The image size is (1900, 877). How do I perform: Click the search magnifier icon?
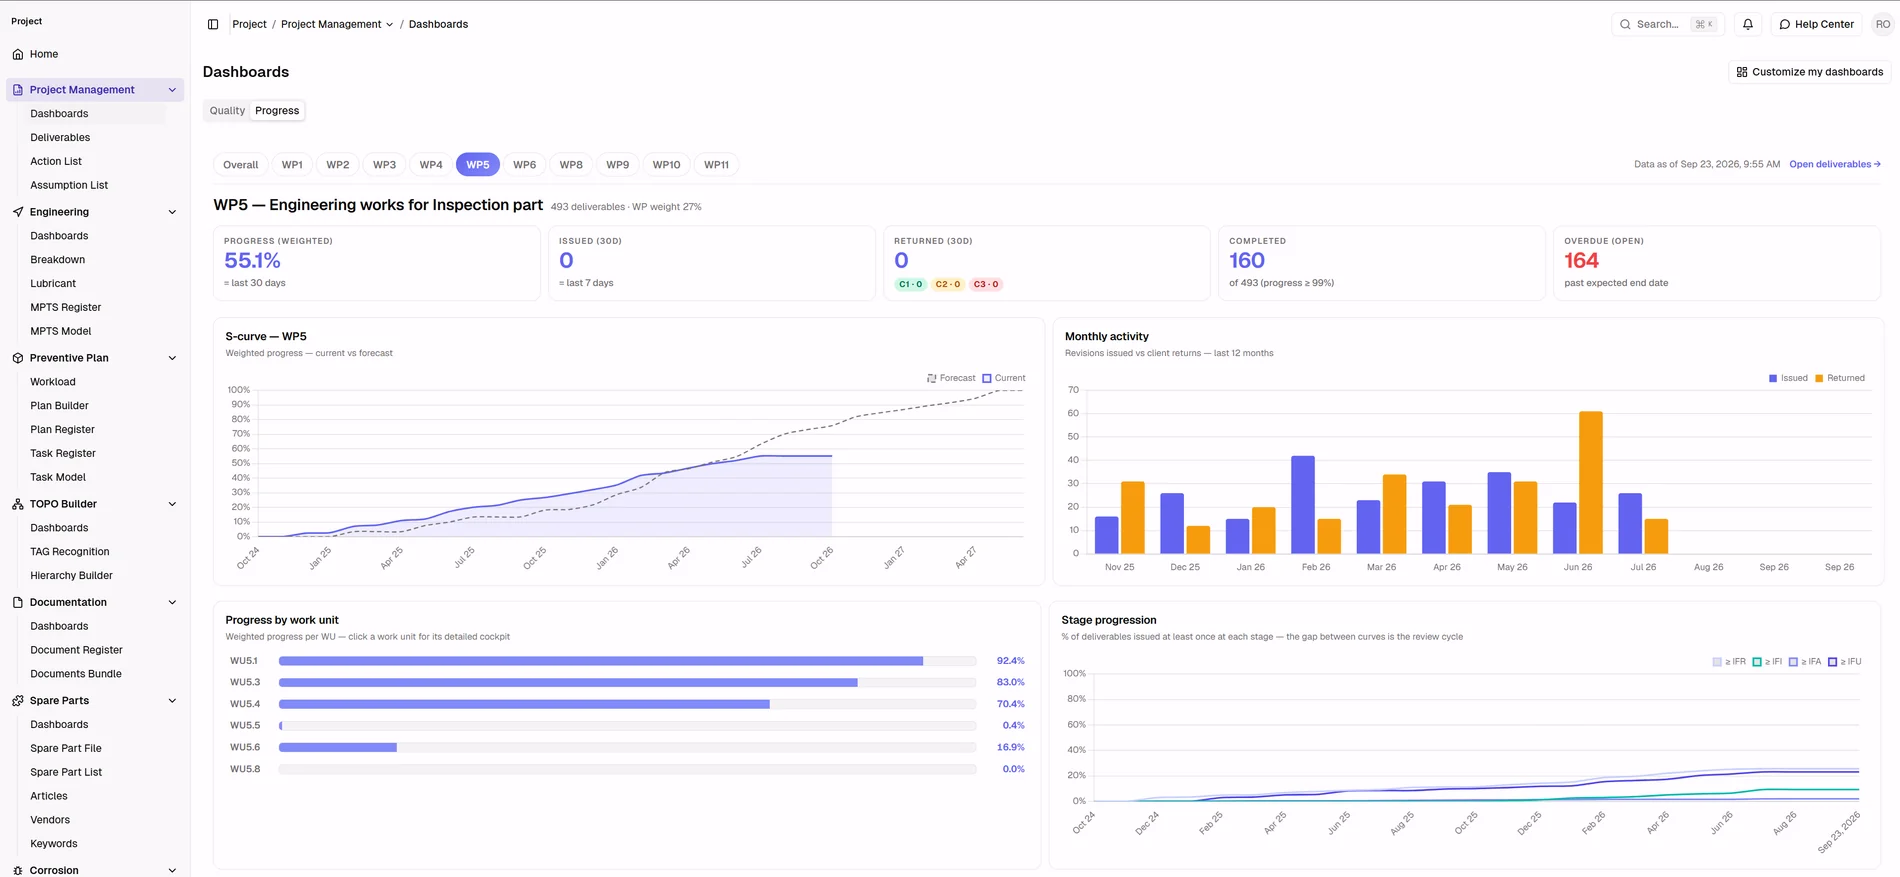click(x=1625, y=24)
